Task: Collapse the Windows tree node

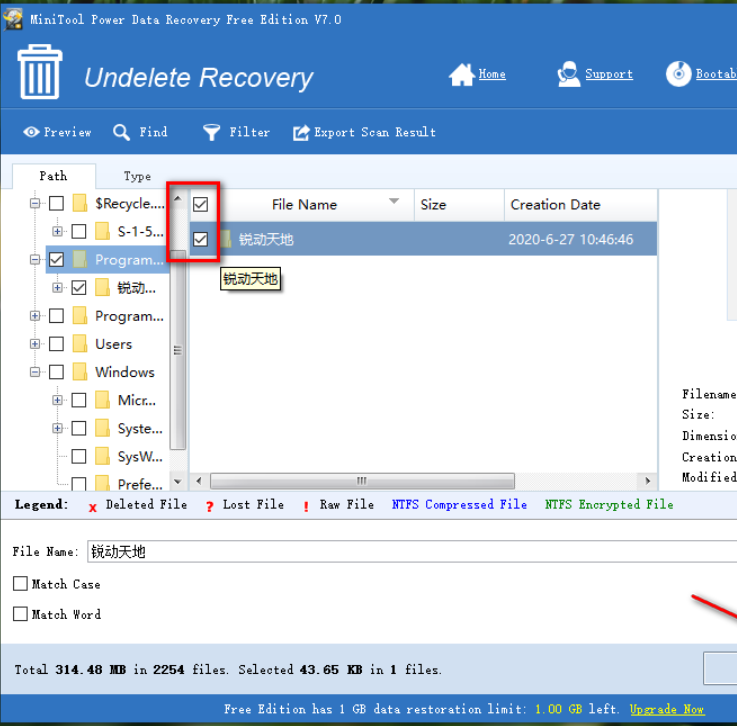Action: [35, 372]
